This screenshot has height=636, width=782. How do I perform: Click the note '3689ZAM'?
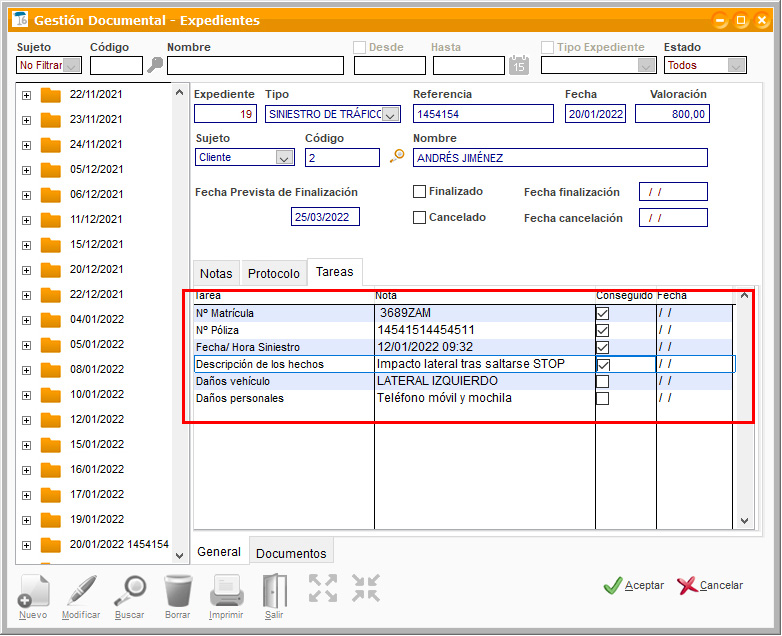coord(405,313)
